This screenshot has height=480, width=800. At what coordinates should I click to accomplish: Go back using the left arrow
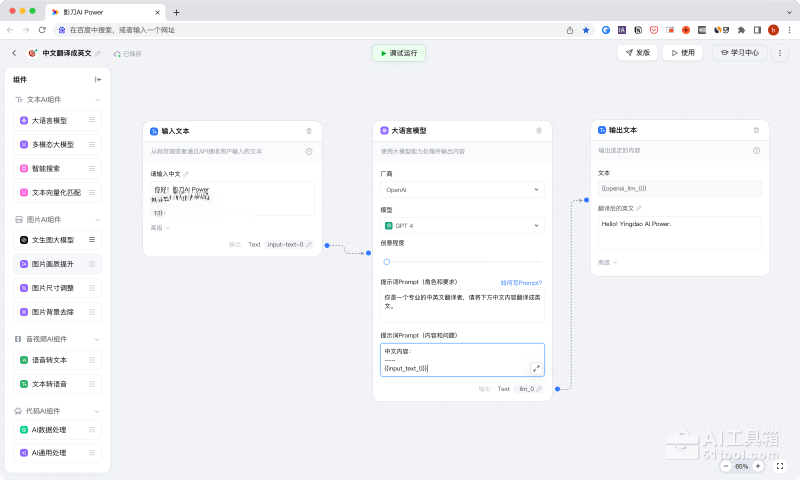click(x=14, y=53)
